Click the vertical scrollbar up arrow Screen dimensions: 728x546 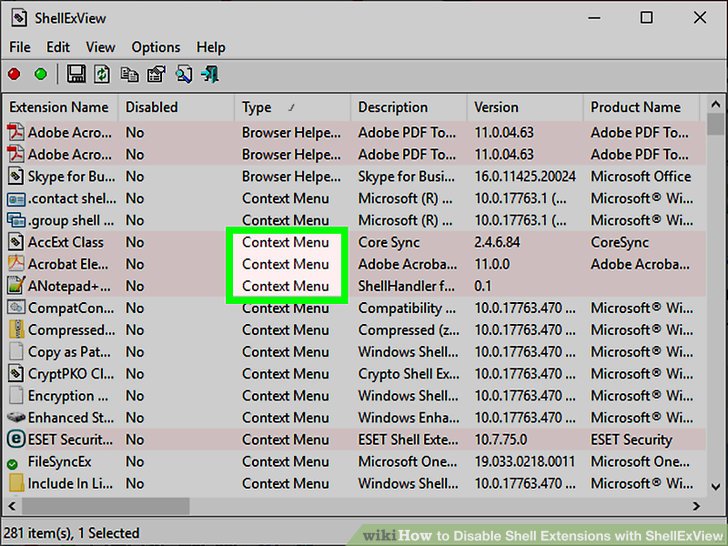click(x=715, y=104)
